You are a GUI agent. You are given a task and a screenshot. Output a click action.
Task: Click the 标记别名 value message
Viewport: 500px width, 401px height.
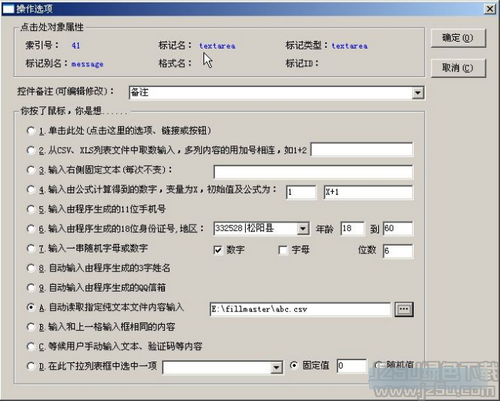[87, 64]
